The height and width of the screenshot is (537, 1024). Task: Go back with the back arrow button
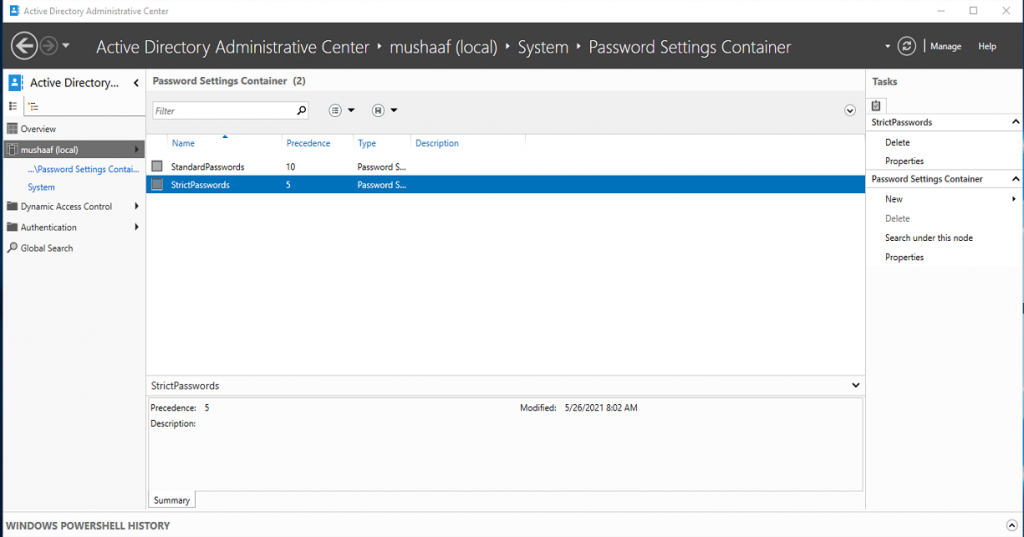24,46
